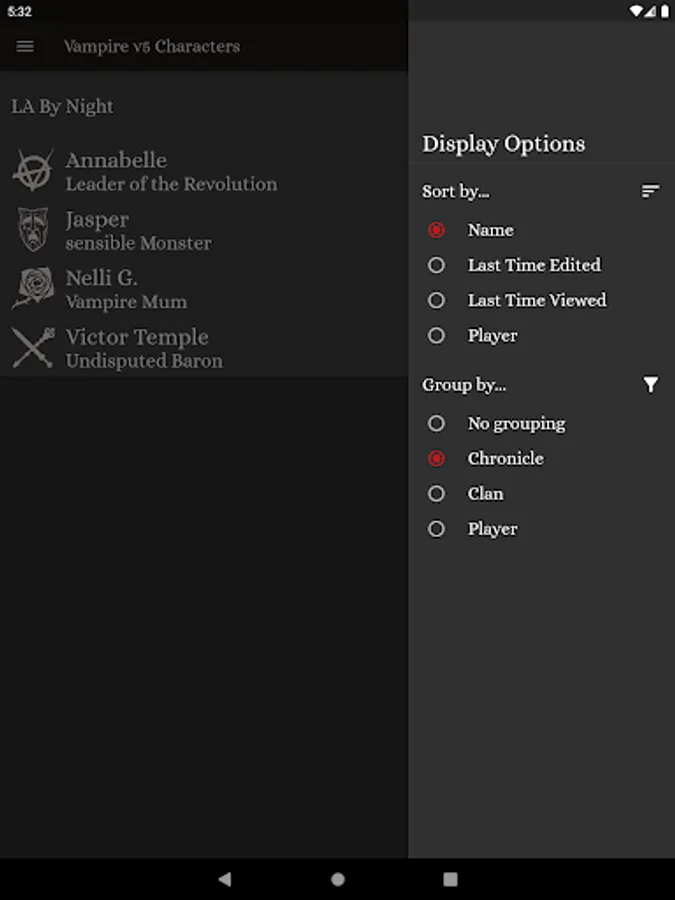Viewport: 675px width, 900px height.
Task: Group characters by Clan
Action: [x=437, y=494]
